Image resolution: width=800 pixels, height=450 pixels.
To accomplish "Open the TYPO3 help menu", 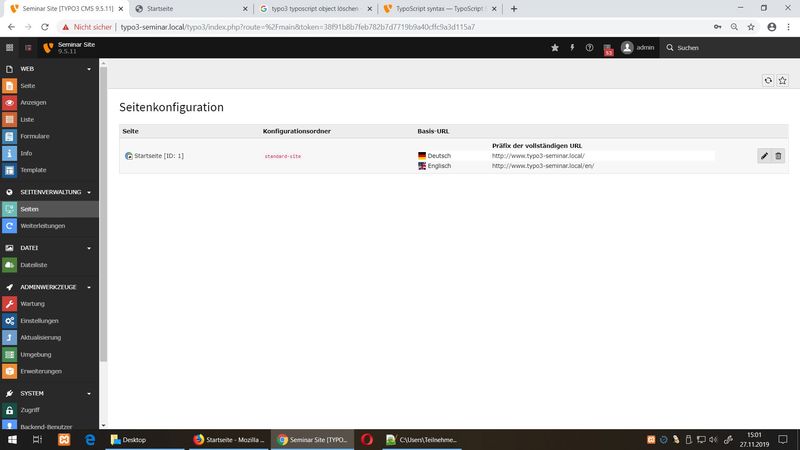I will click(589, 47).
